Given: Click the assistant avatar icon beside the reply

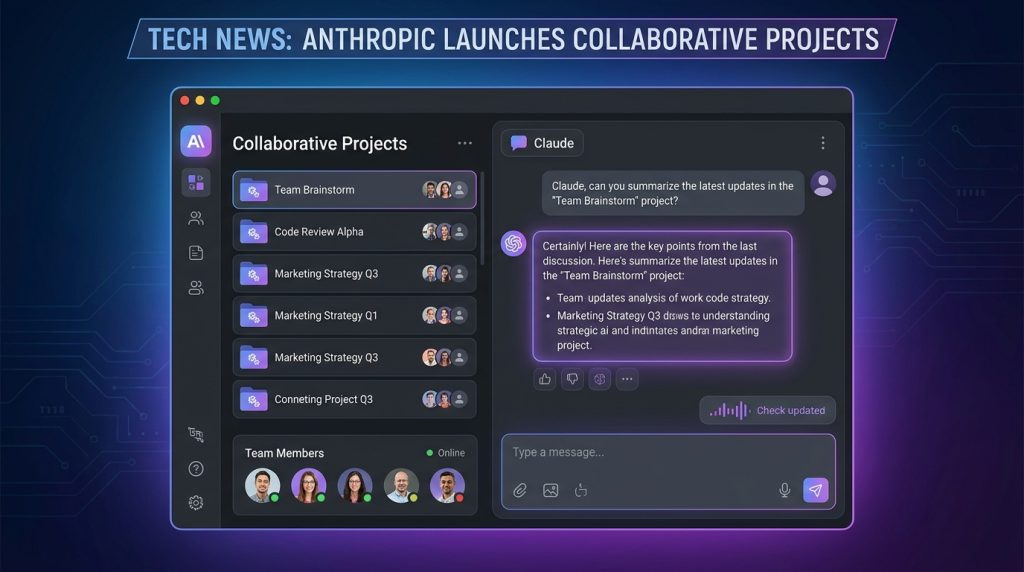Looking at the screenshot, I should pos(513,244).
